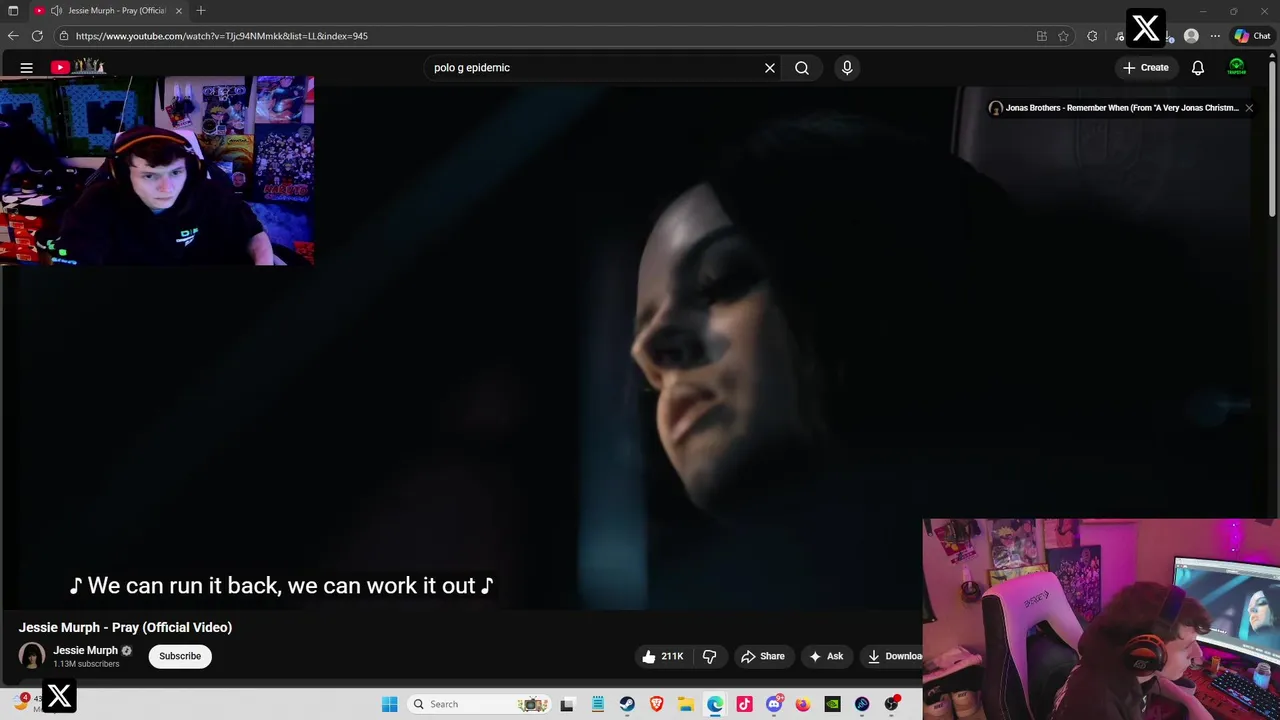
Task: Open the Windows Start menu
Action: pos(390,704)
